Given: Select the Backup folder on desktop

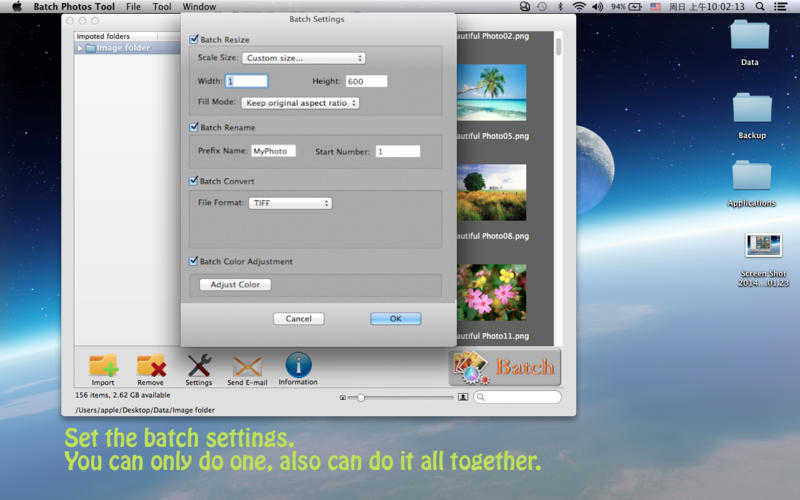Looking at the screenshot, I should point(752,107).
